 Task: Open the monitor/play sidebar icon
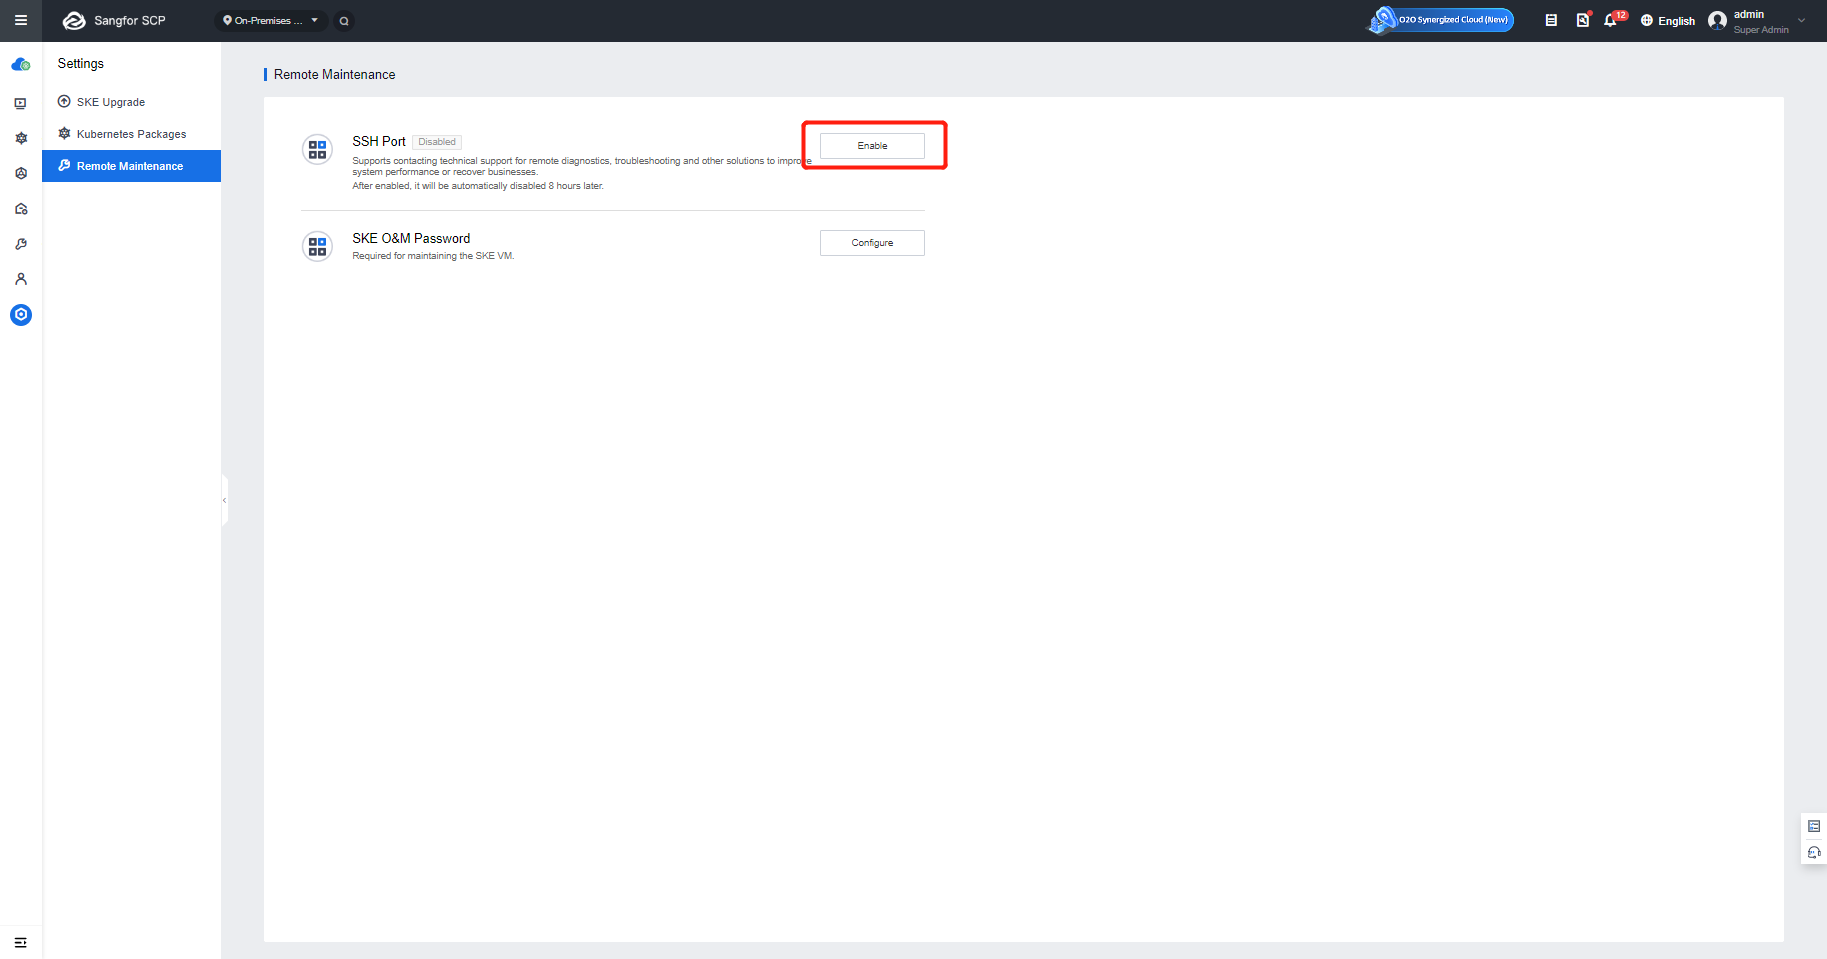click(20, 103)
